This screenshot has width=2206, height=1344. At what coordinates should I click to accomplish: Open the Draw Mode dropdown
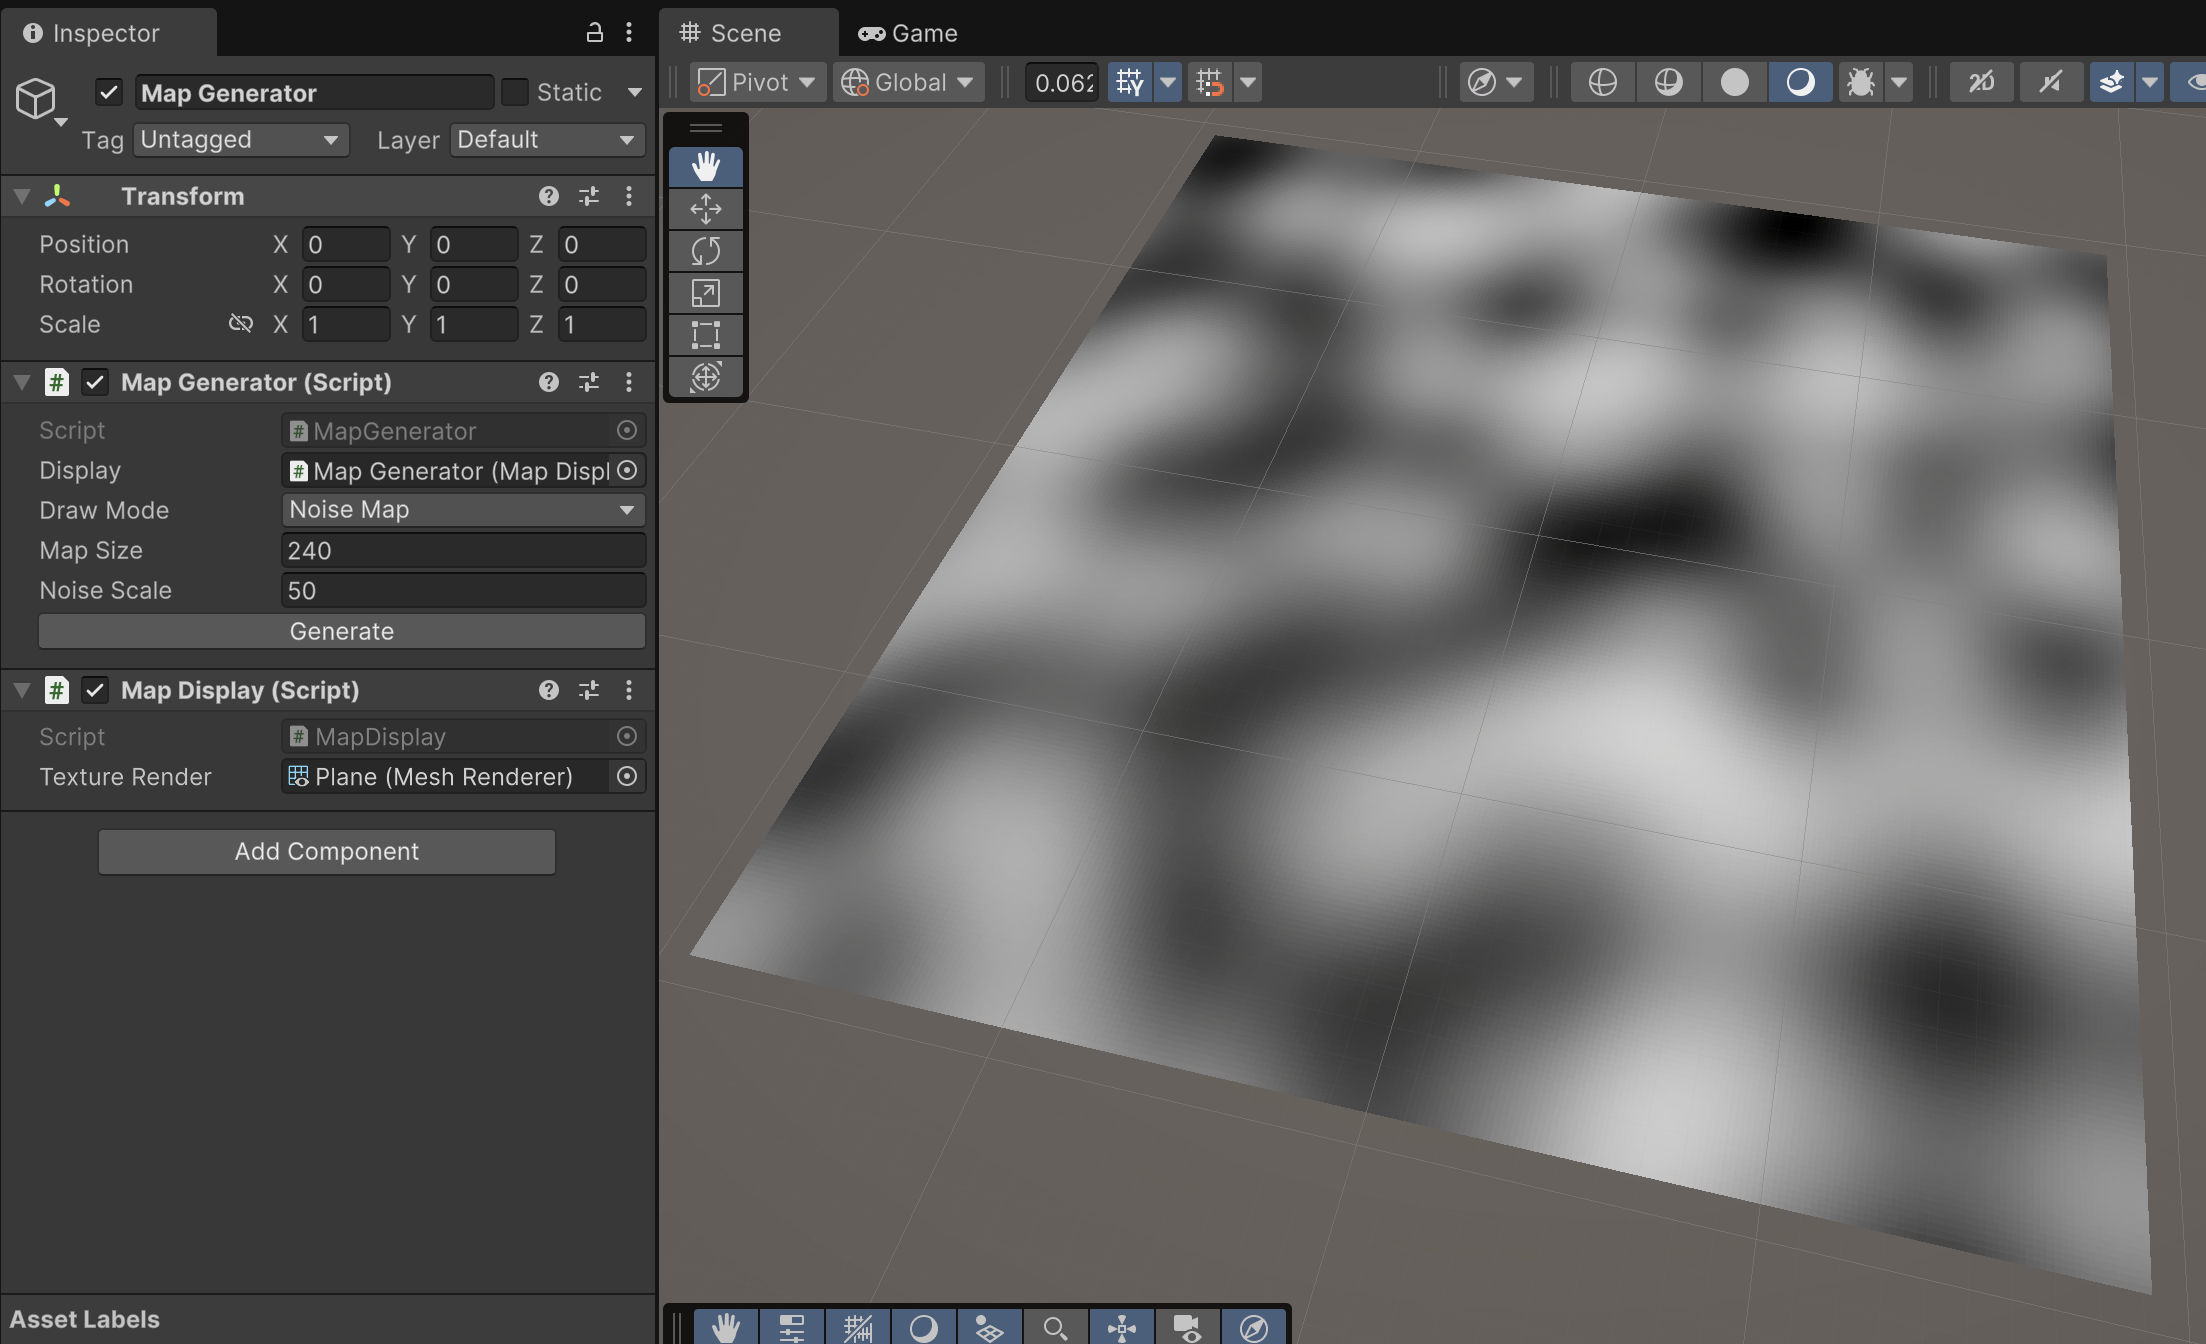(462, 510)
